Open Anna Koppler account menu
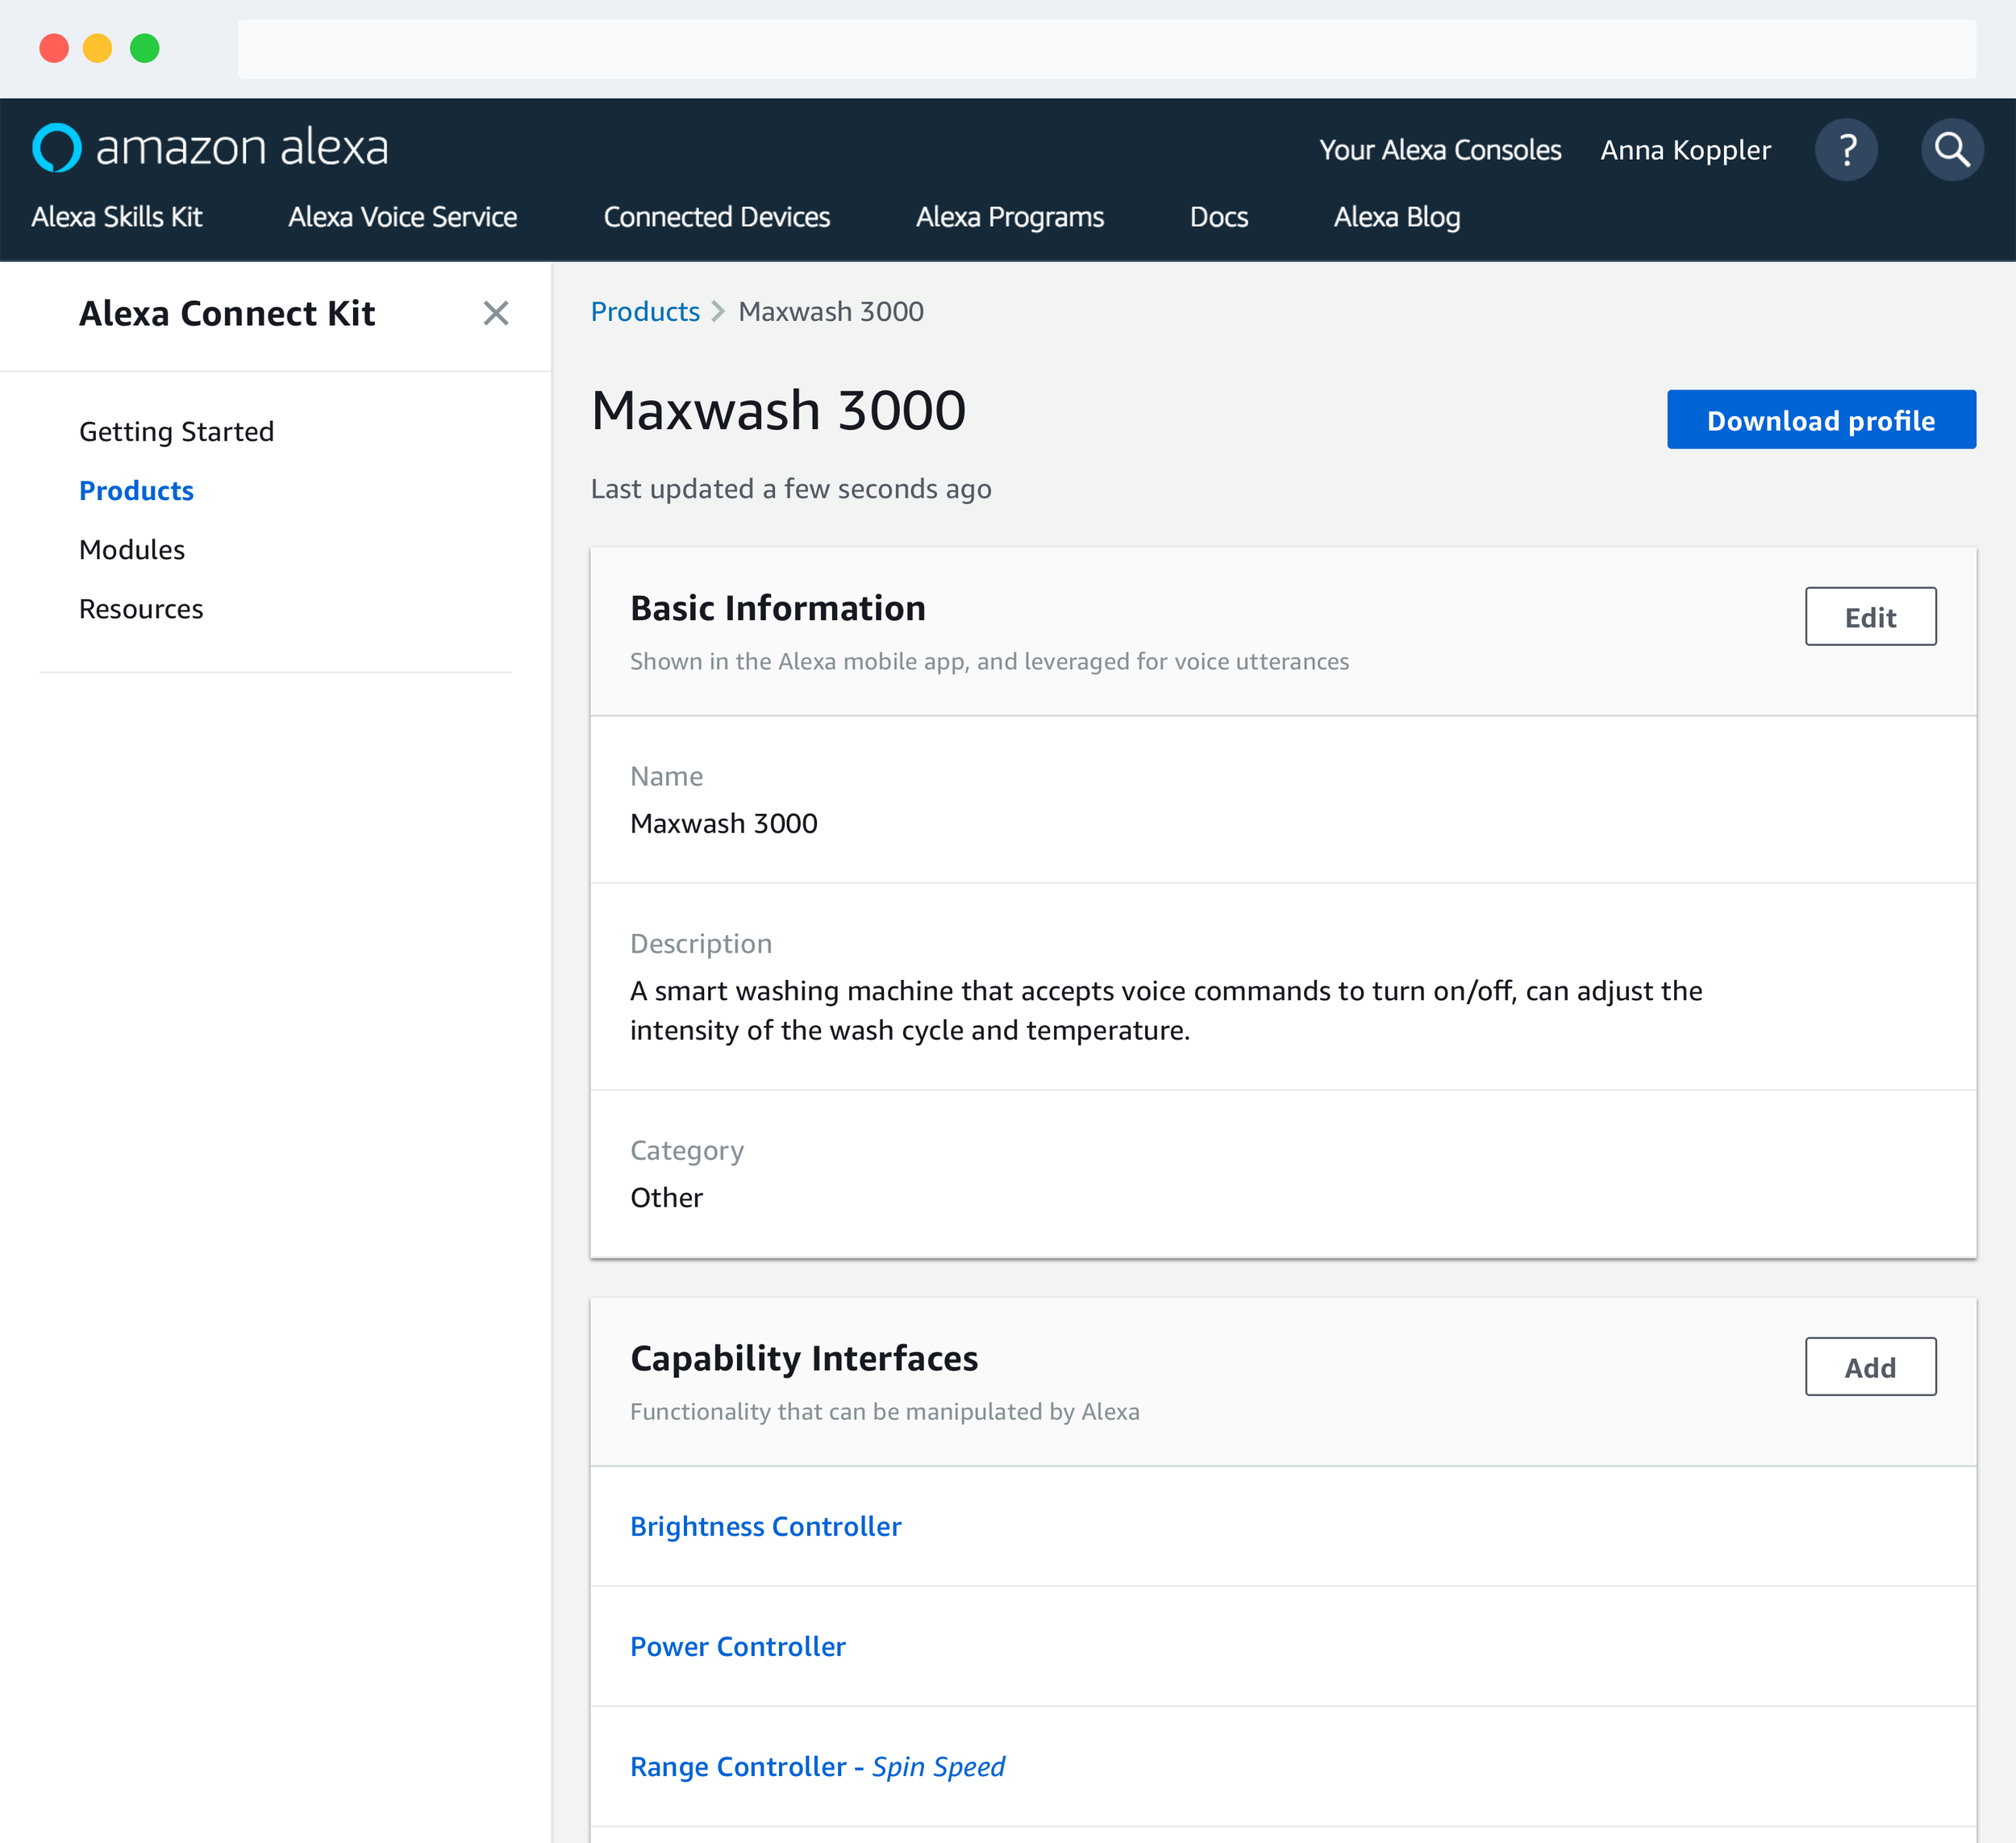 tap(1685, 150)
